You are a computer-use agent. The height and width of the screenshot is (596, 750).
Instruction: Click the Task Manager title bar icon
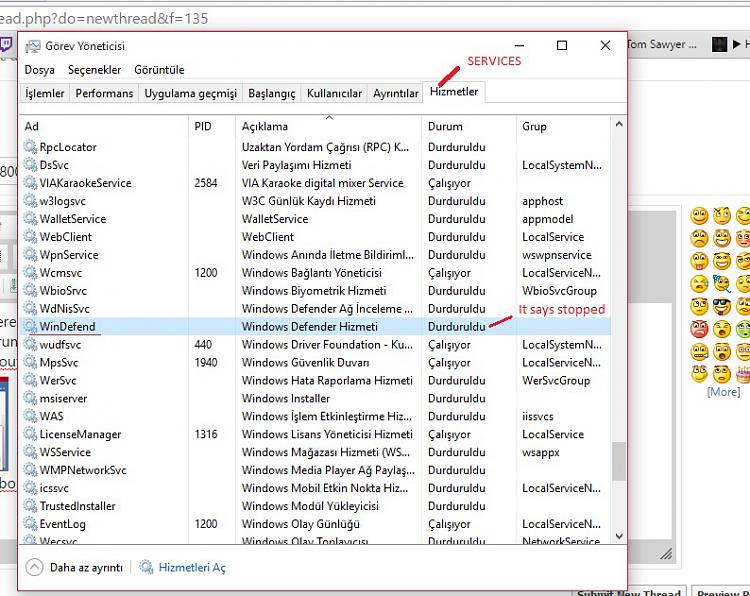point(33,46)
